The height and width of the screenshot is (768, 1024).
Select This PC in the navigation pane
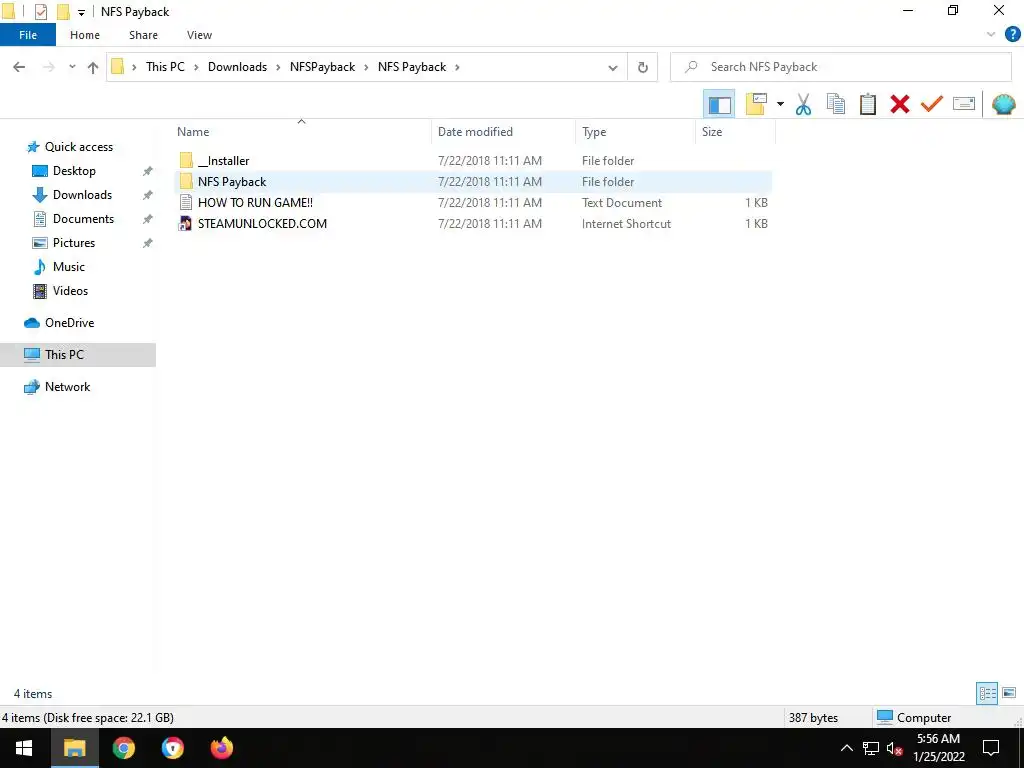pos(78,355)
